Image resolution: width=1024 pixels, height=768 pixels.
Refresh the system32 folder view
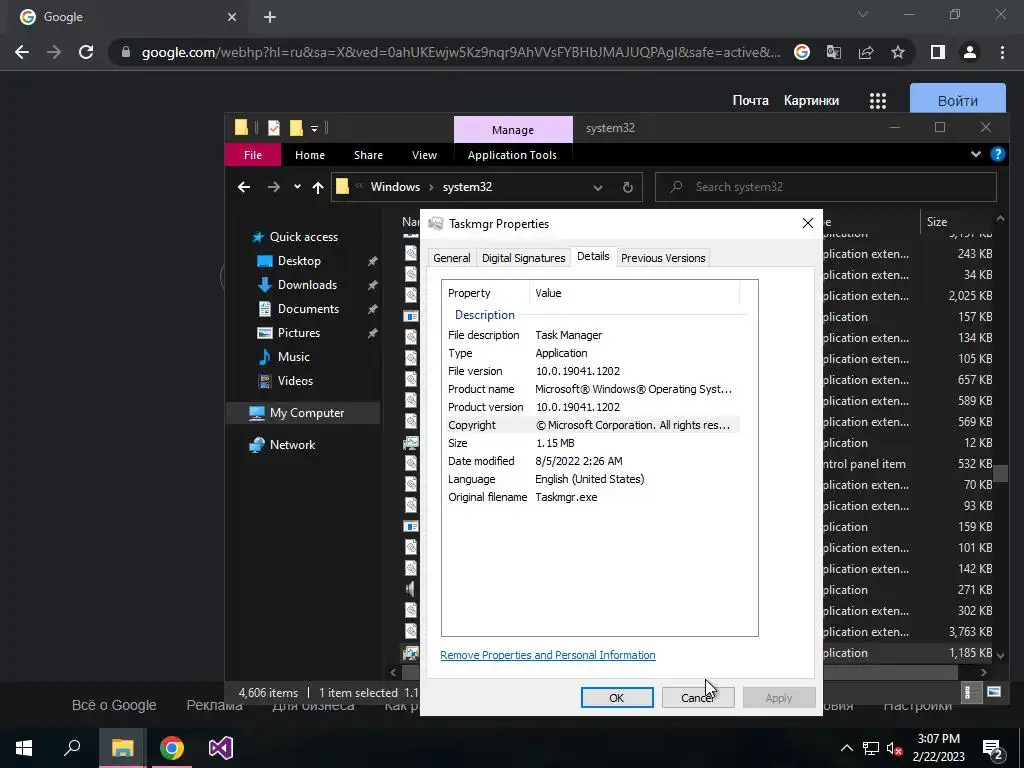pos(628,187)
